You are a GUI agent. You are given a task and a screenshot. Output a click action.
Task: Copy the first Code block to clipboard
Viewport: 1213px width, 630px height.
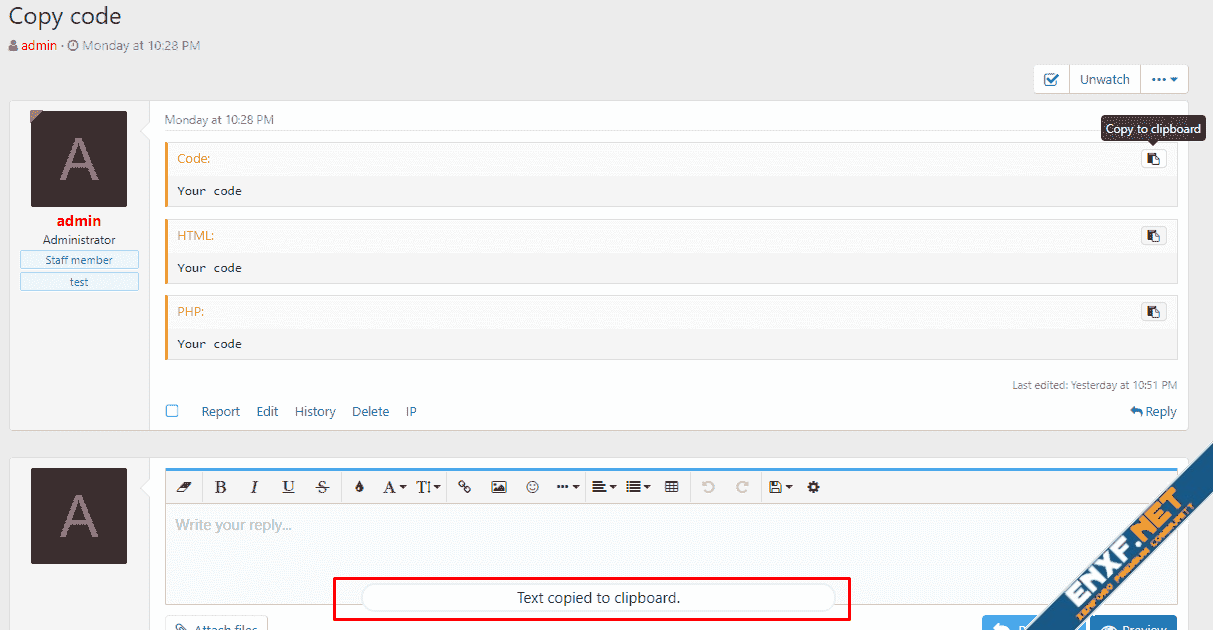tap(1153, 159)
